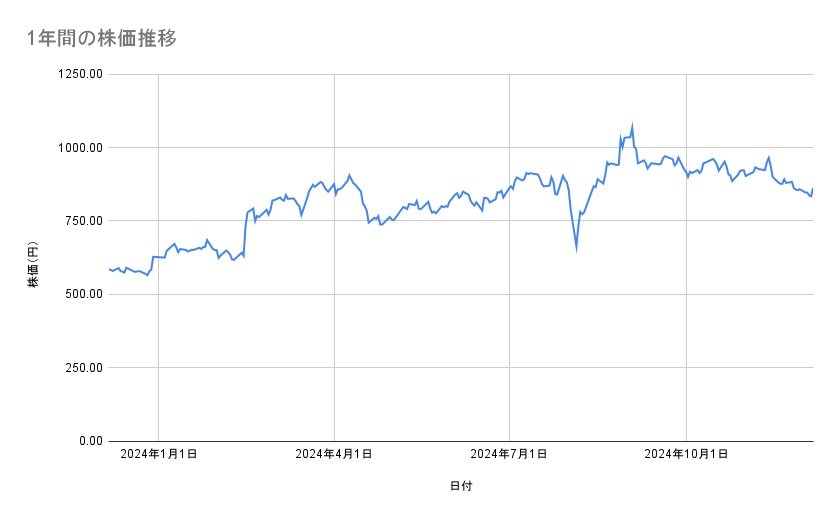
Task: Click the sharp August dip on the line
Action: (x=576, y=249)
